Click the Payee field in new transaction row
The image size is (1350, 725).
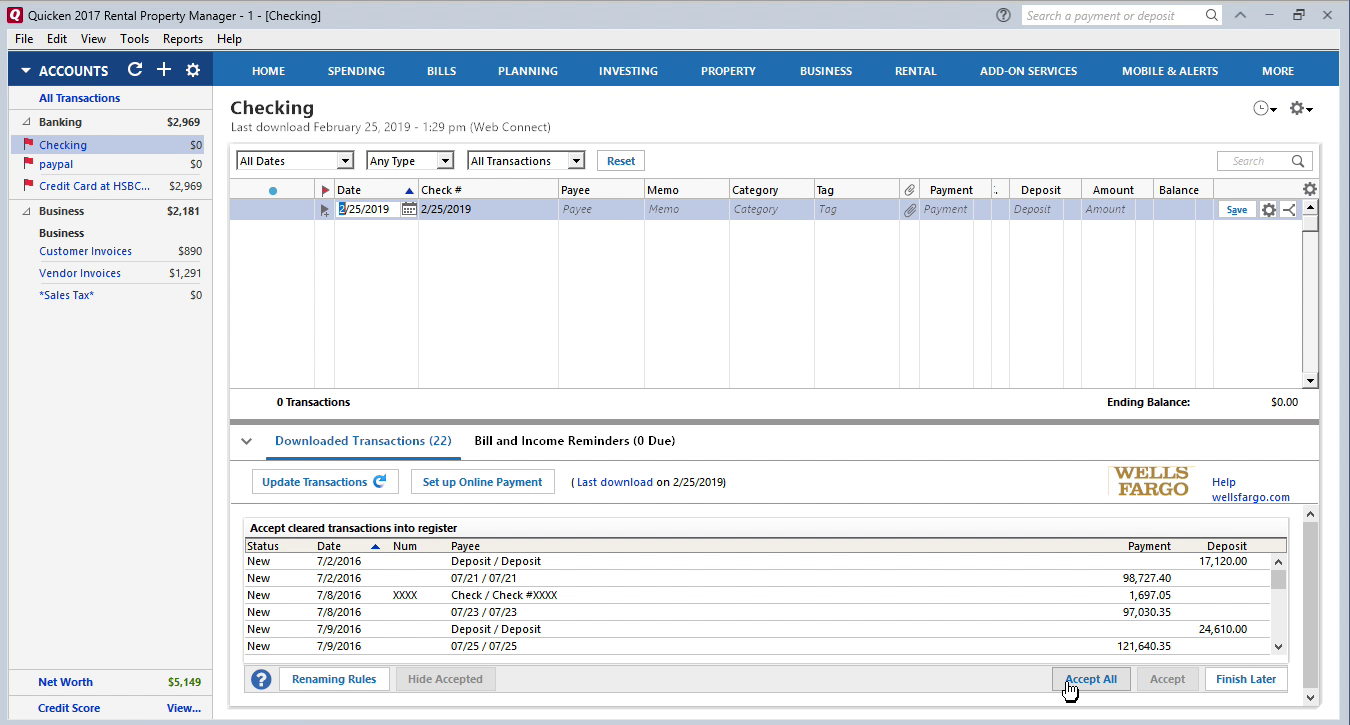(x=601, y=210)
